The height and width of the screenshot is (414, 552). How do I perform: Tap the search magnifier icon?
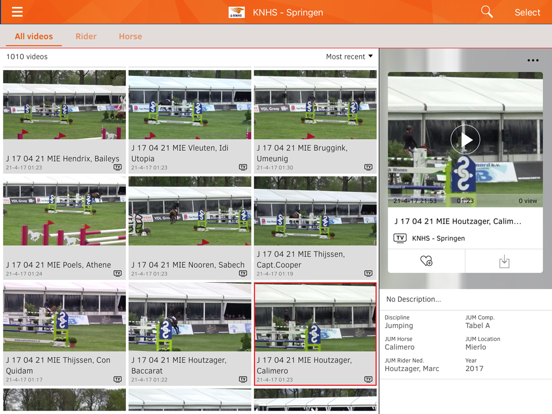487,12
